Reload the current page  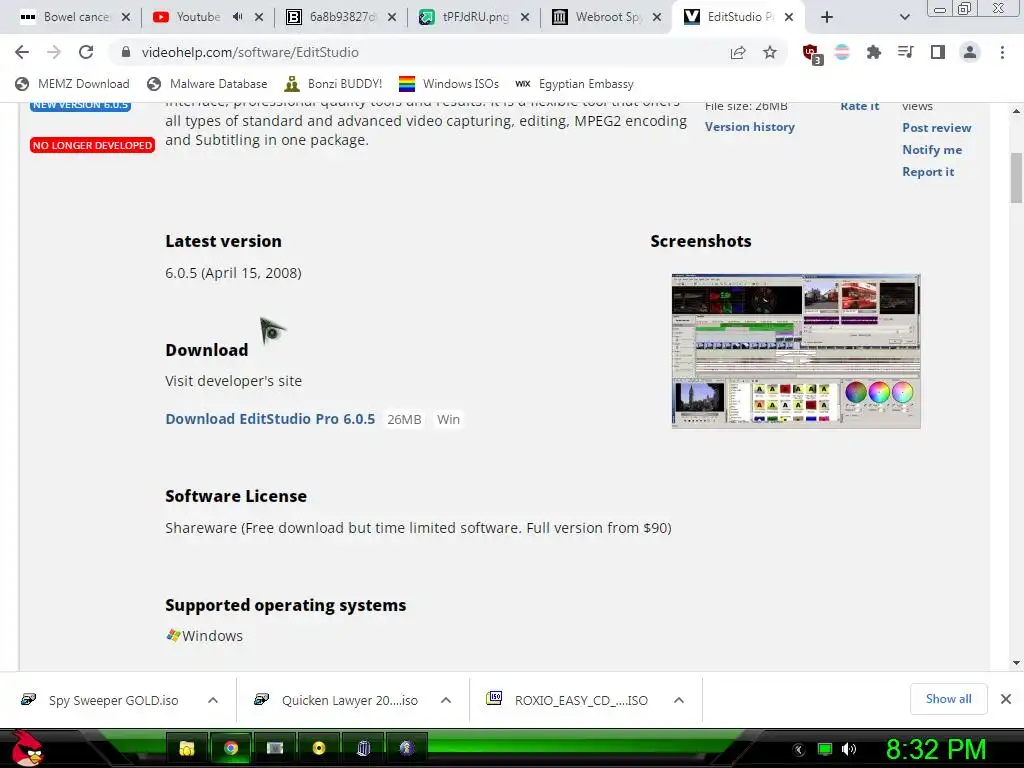(86, 52)
